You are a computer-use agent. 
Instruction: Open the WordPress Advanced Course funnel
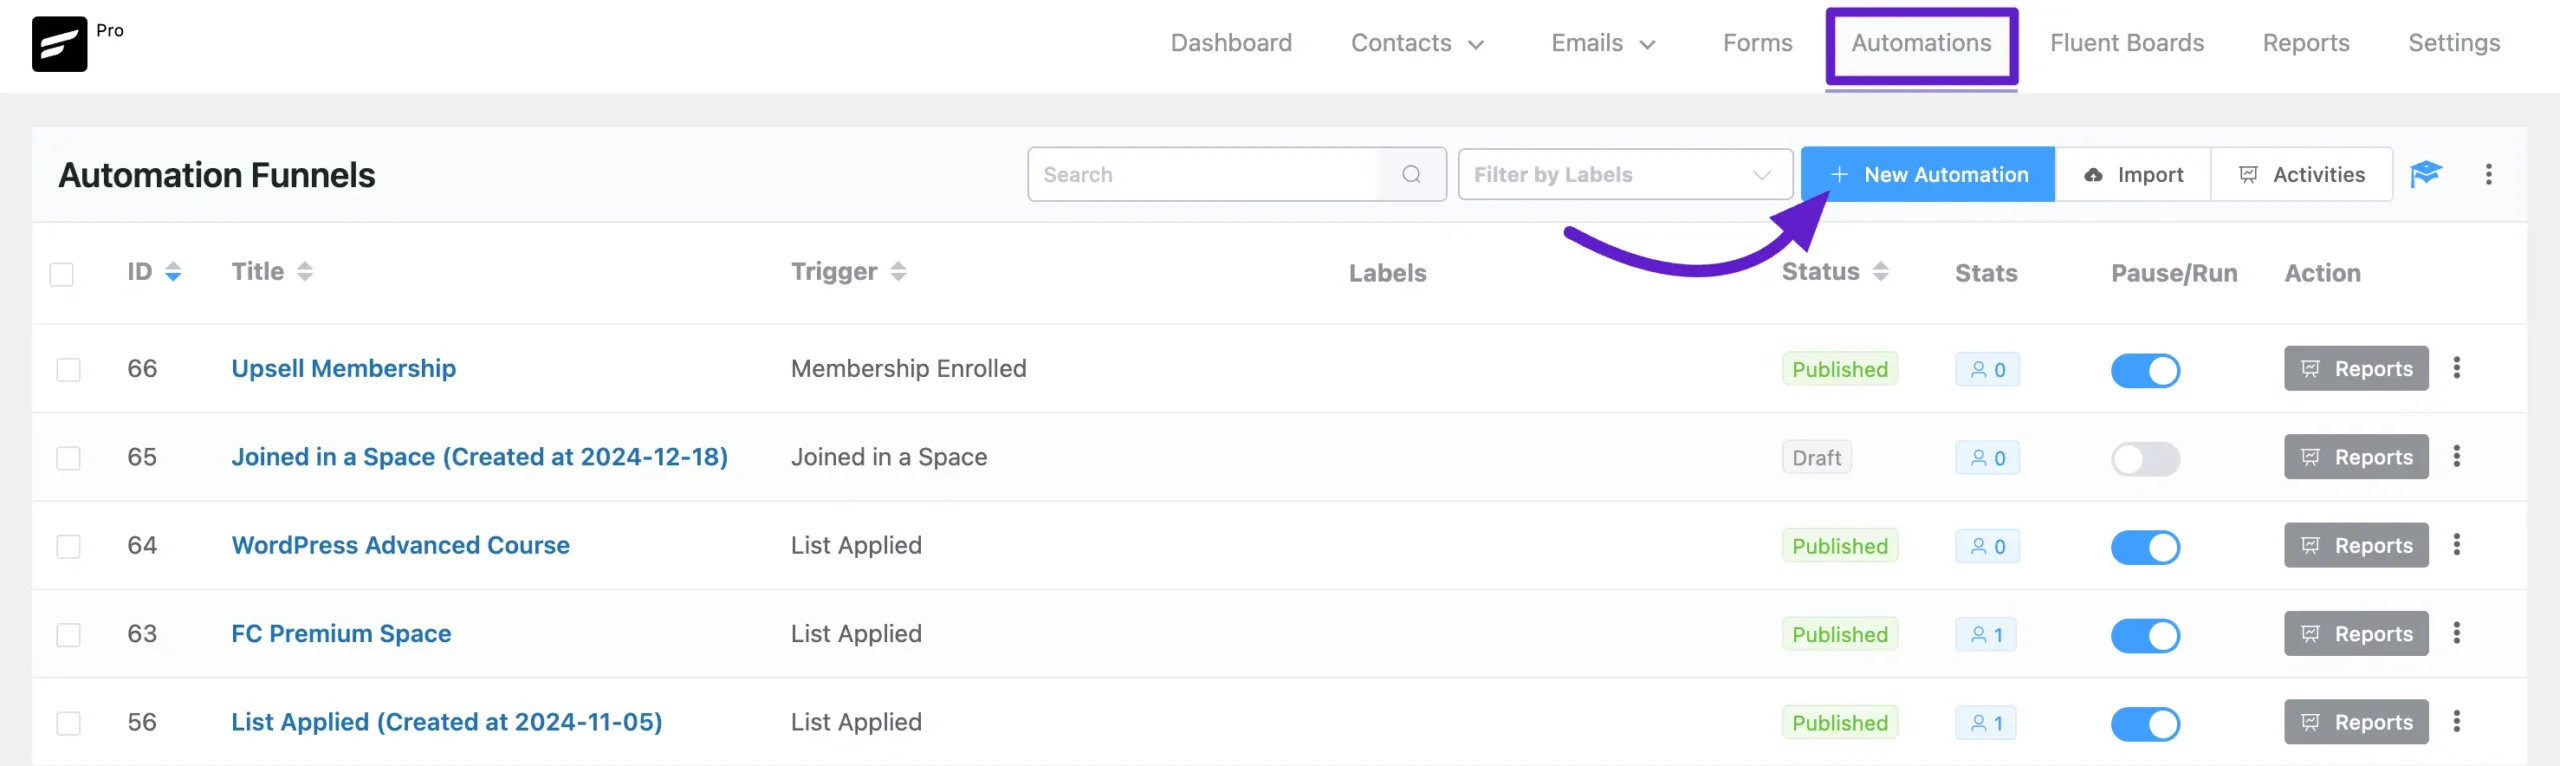pyautogui.click(x=400, y=545)
